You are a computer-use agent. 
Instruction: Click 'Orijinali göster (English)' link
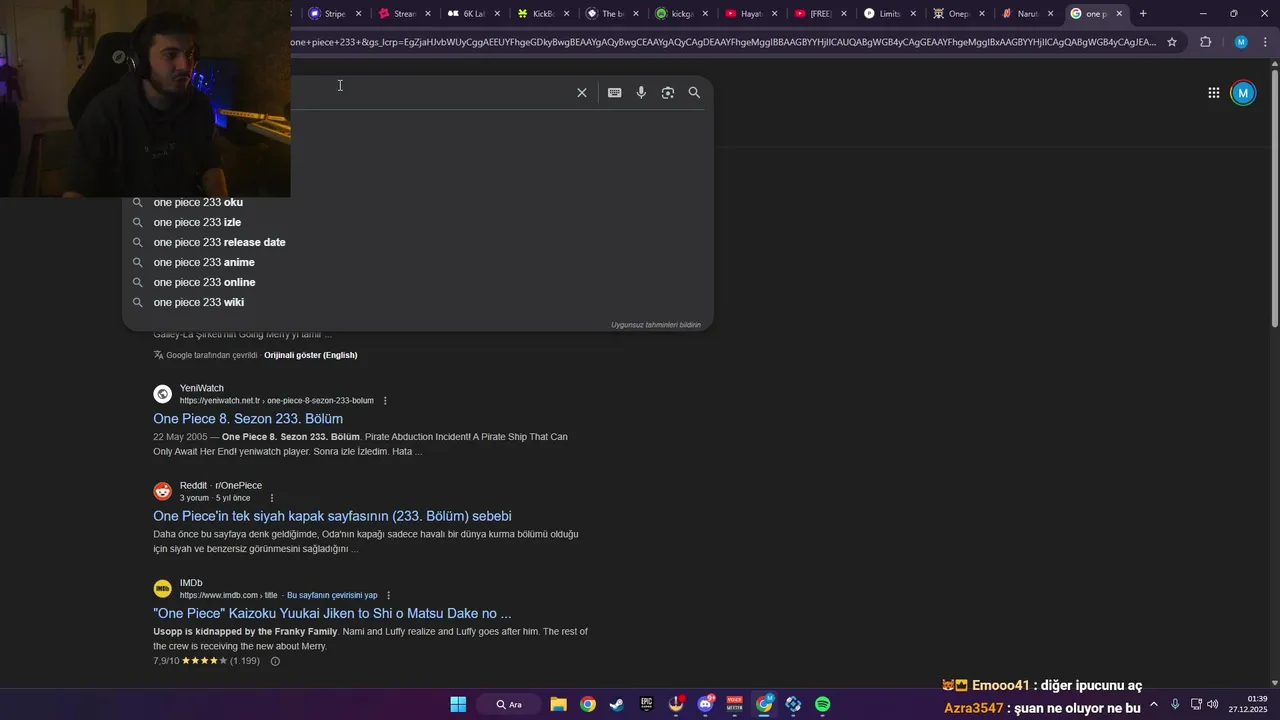click(x=310, y=355)
